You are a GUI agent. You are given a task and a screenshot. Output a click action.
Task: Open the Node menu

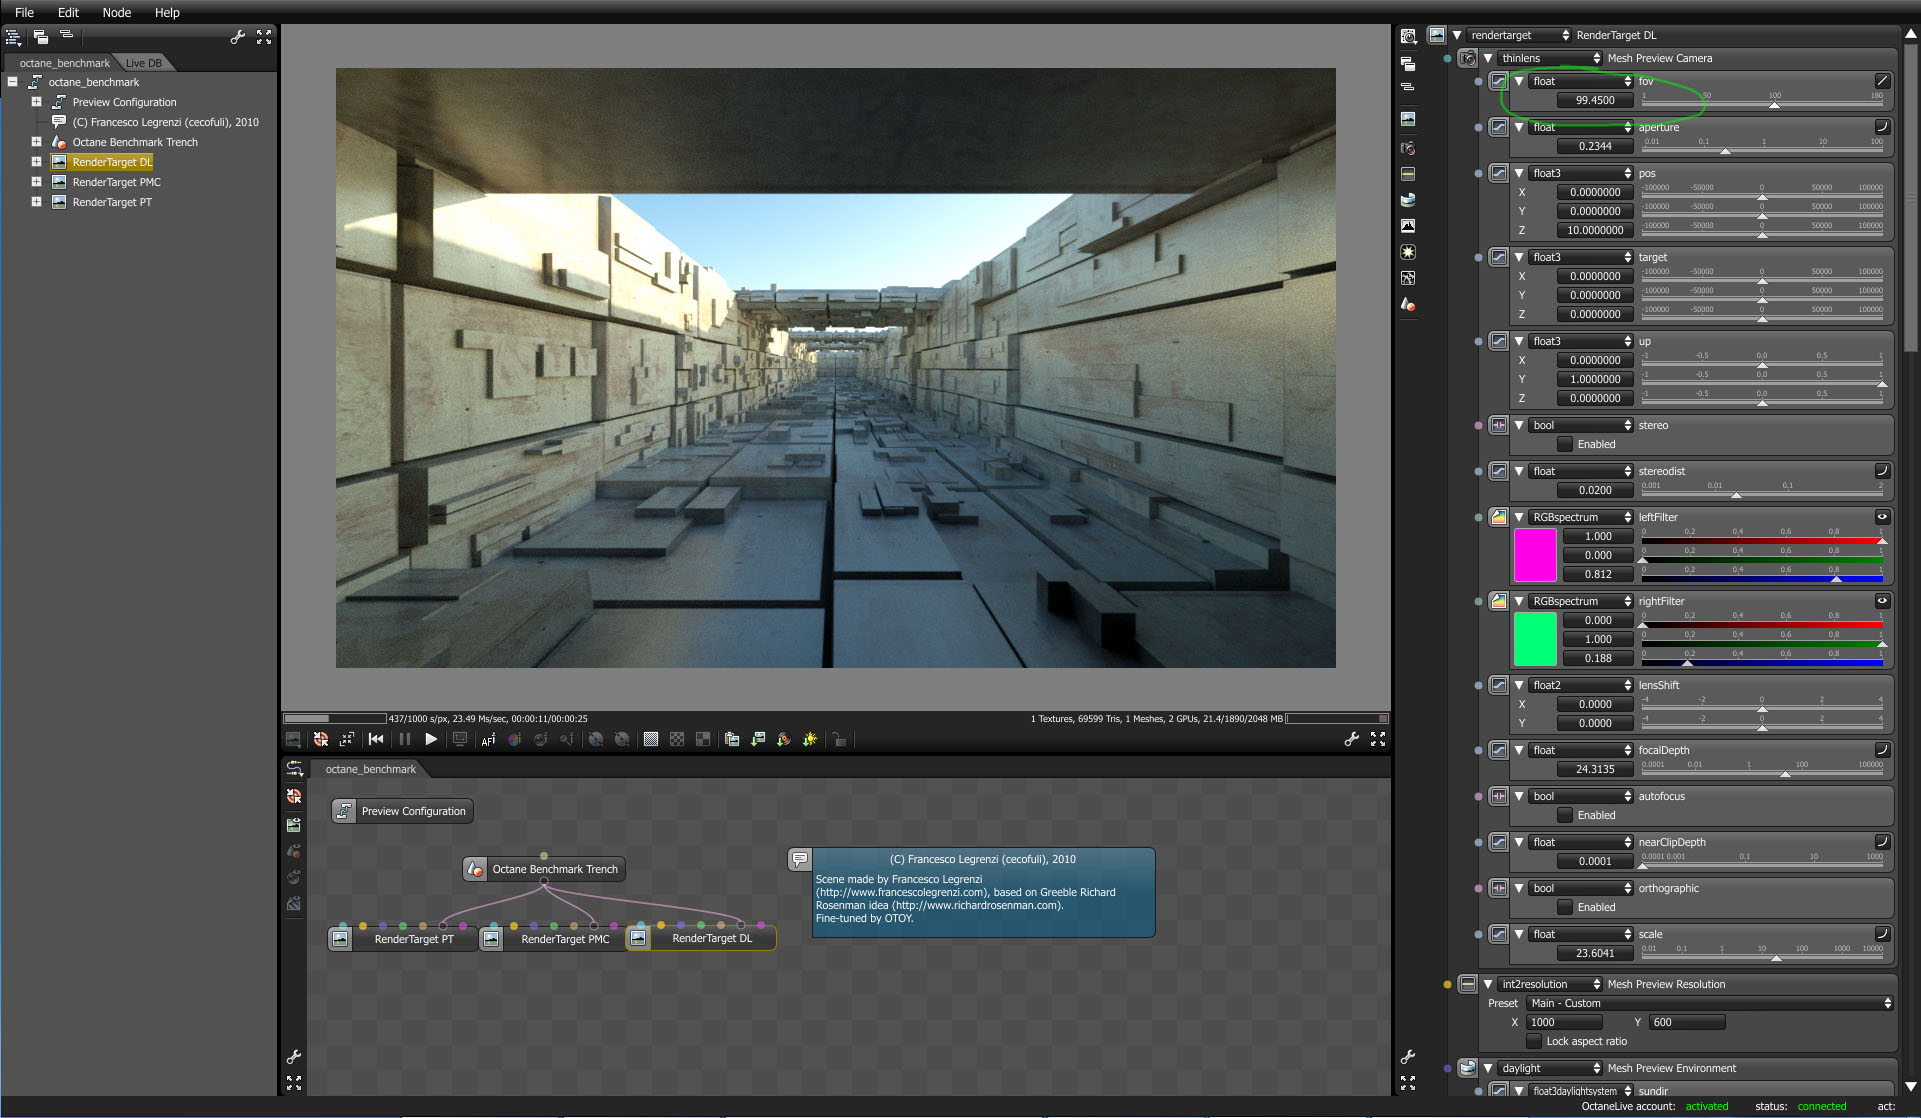116,12
